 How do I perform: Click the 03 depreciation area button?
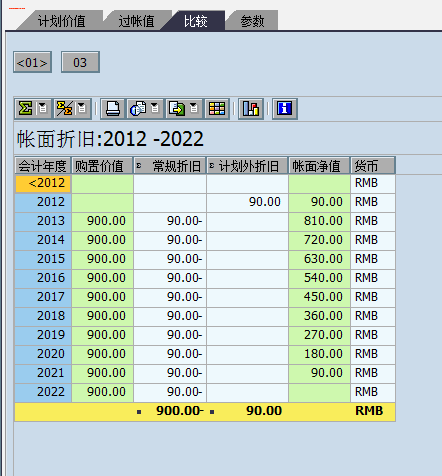[x=80, y=62]
